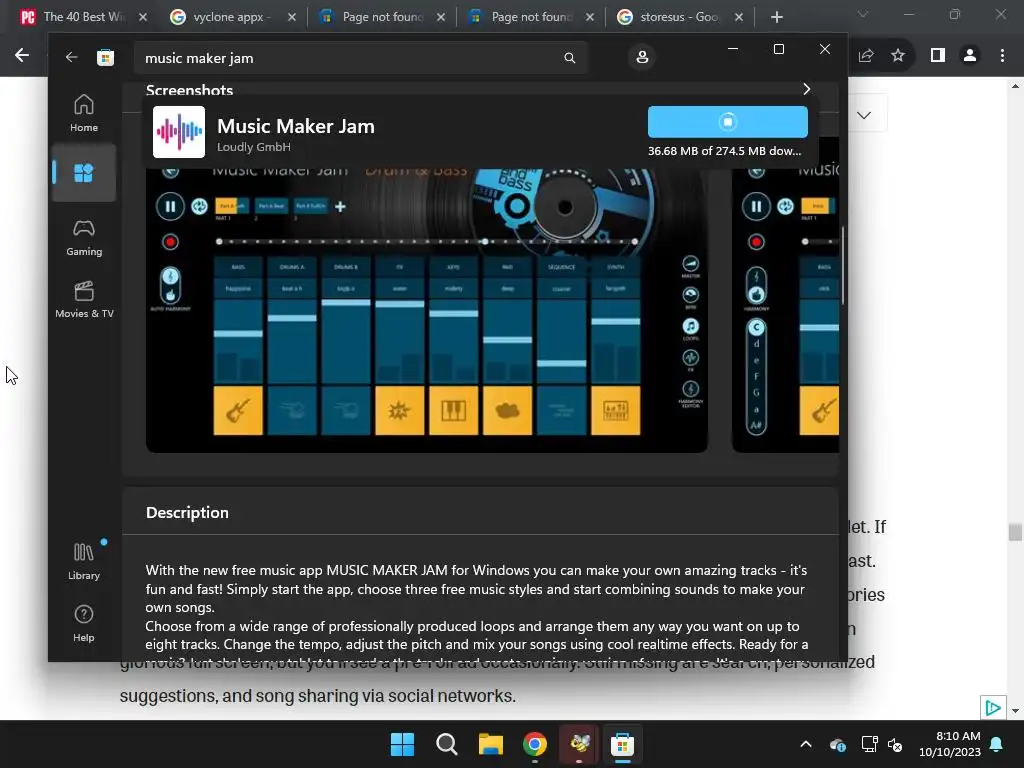The image size is (1024, 768).
Task: Click the second partially visible screenshot
Action: [x=785, y=310]
